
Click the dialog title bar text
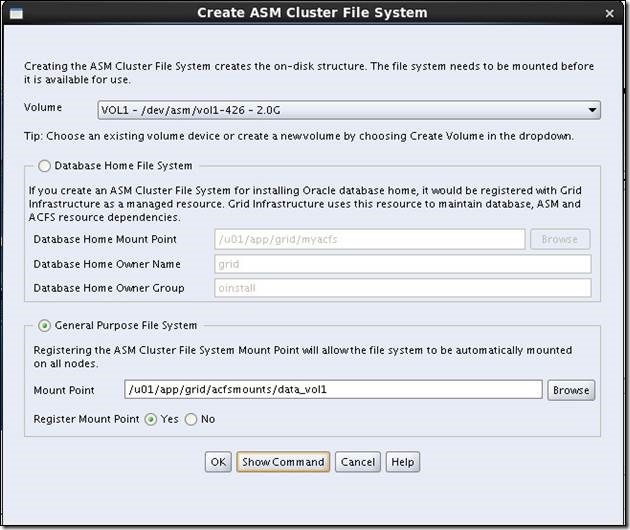tap(312, 13)
